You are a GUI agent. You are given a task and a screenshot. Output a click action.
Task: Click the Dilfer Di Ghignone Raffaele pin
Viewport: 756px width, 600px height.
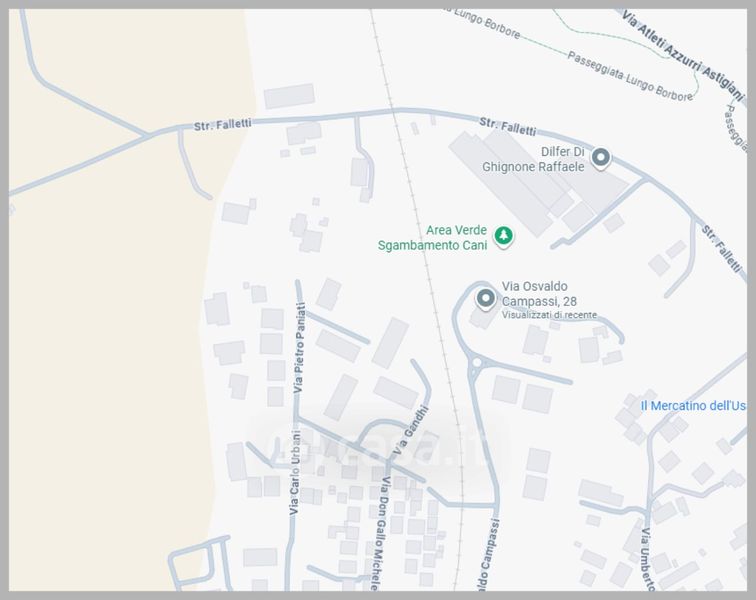pyautogui.click(x=601, y=158)
